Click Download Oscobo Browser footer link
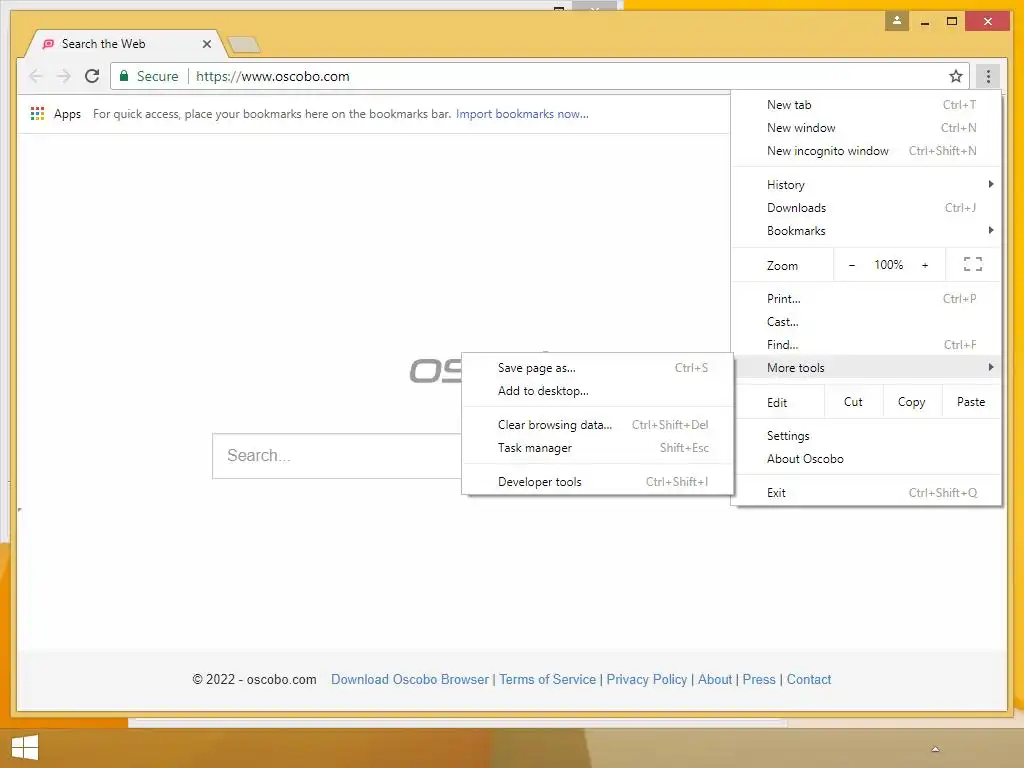This screenshot has width=1024, height=768. click(x=409, y=679)
